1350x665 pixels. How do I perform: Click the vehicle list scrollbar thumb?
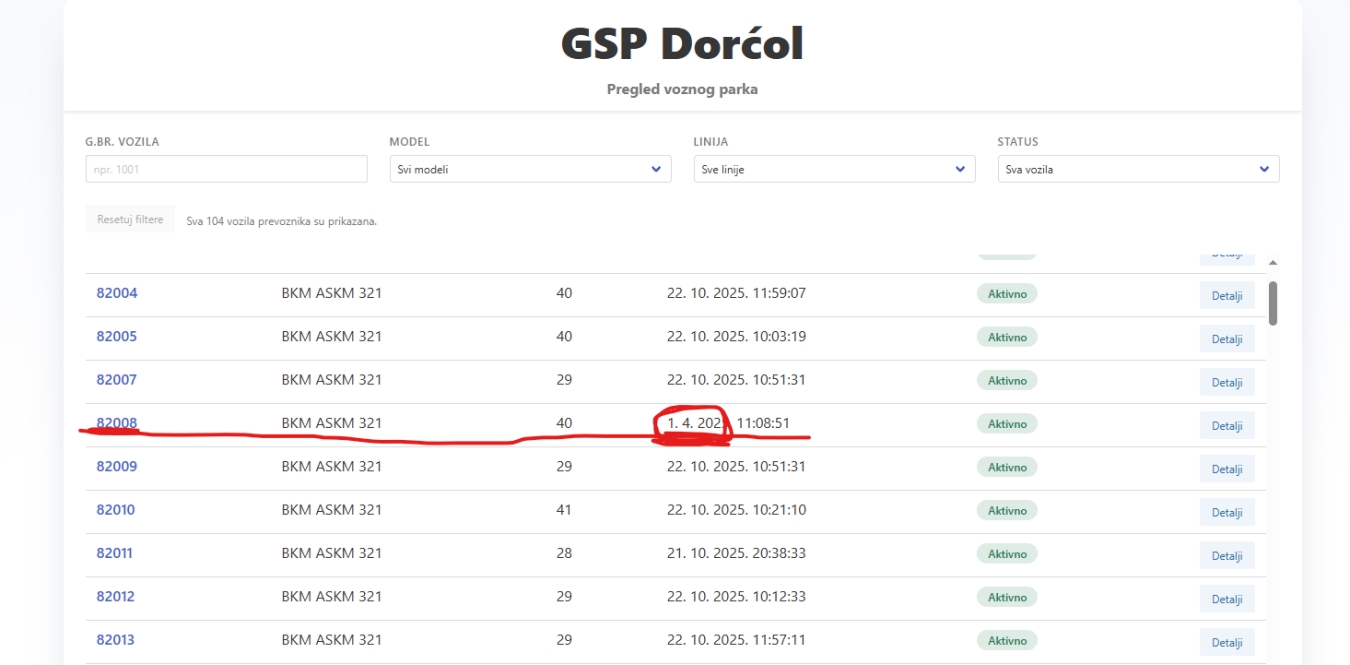click(1273, 302)
